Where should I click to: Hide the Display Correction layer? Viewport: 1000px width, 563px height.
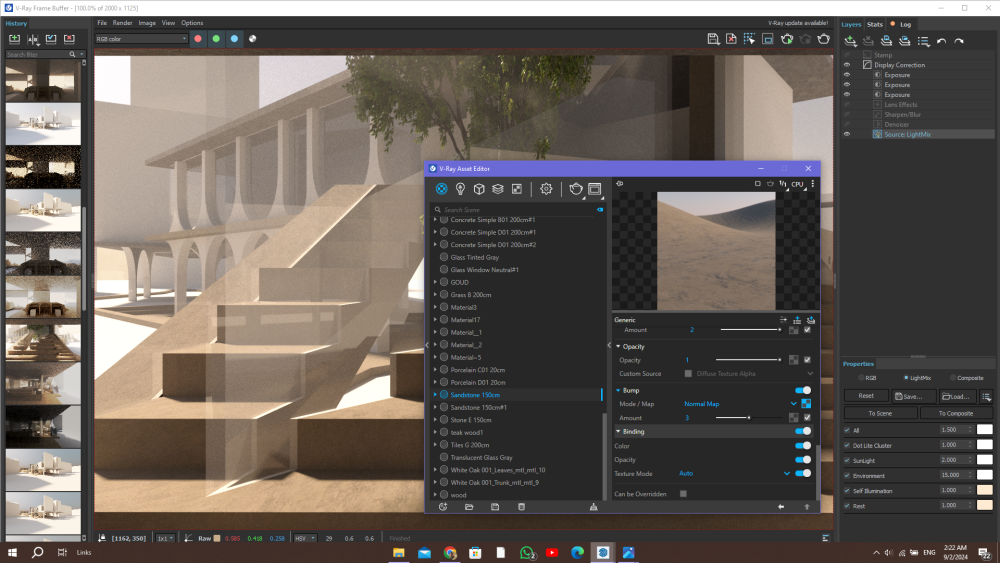pyautogui.click(x=847, y=65)
